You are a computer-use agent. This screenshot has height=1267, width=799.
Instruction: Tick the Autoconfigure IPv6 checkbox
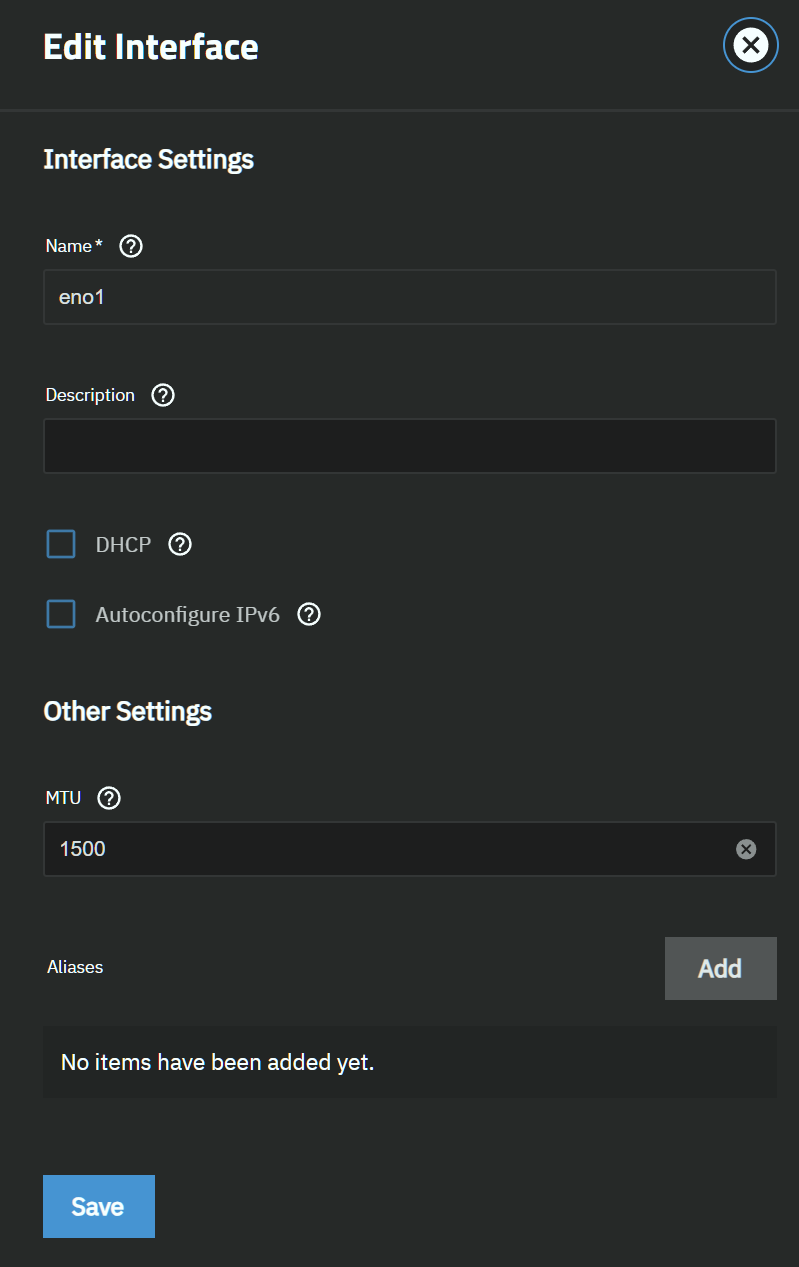click(61, 614)
